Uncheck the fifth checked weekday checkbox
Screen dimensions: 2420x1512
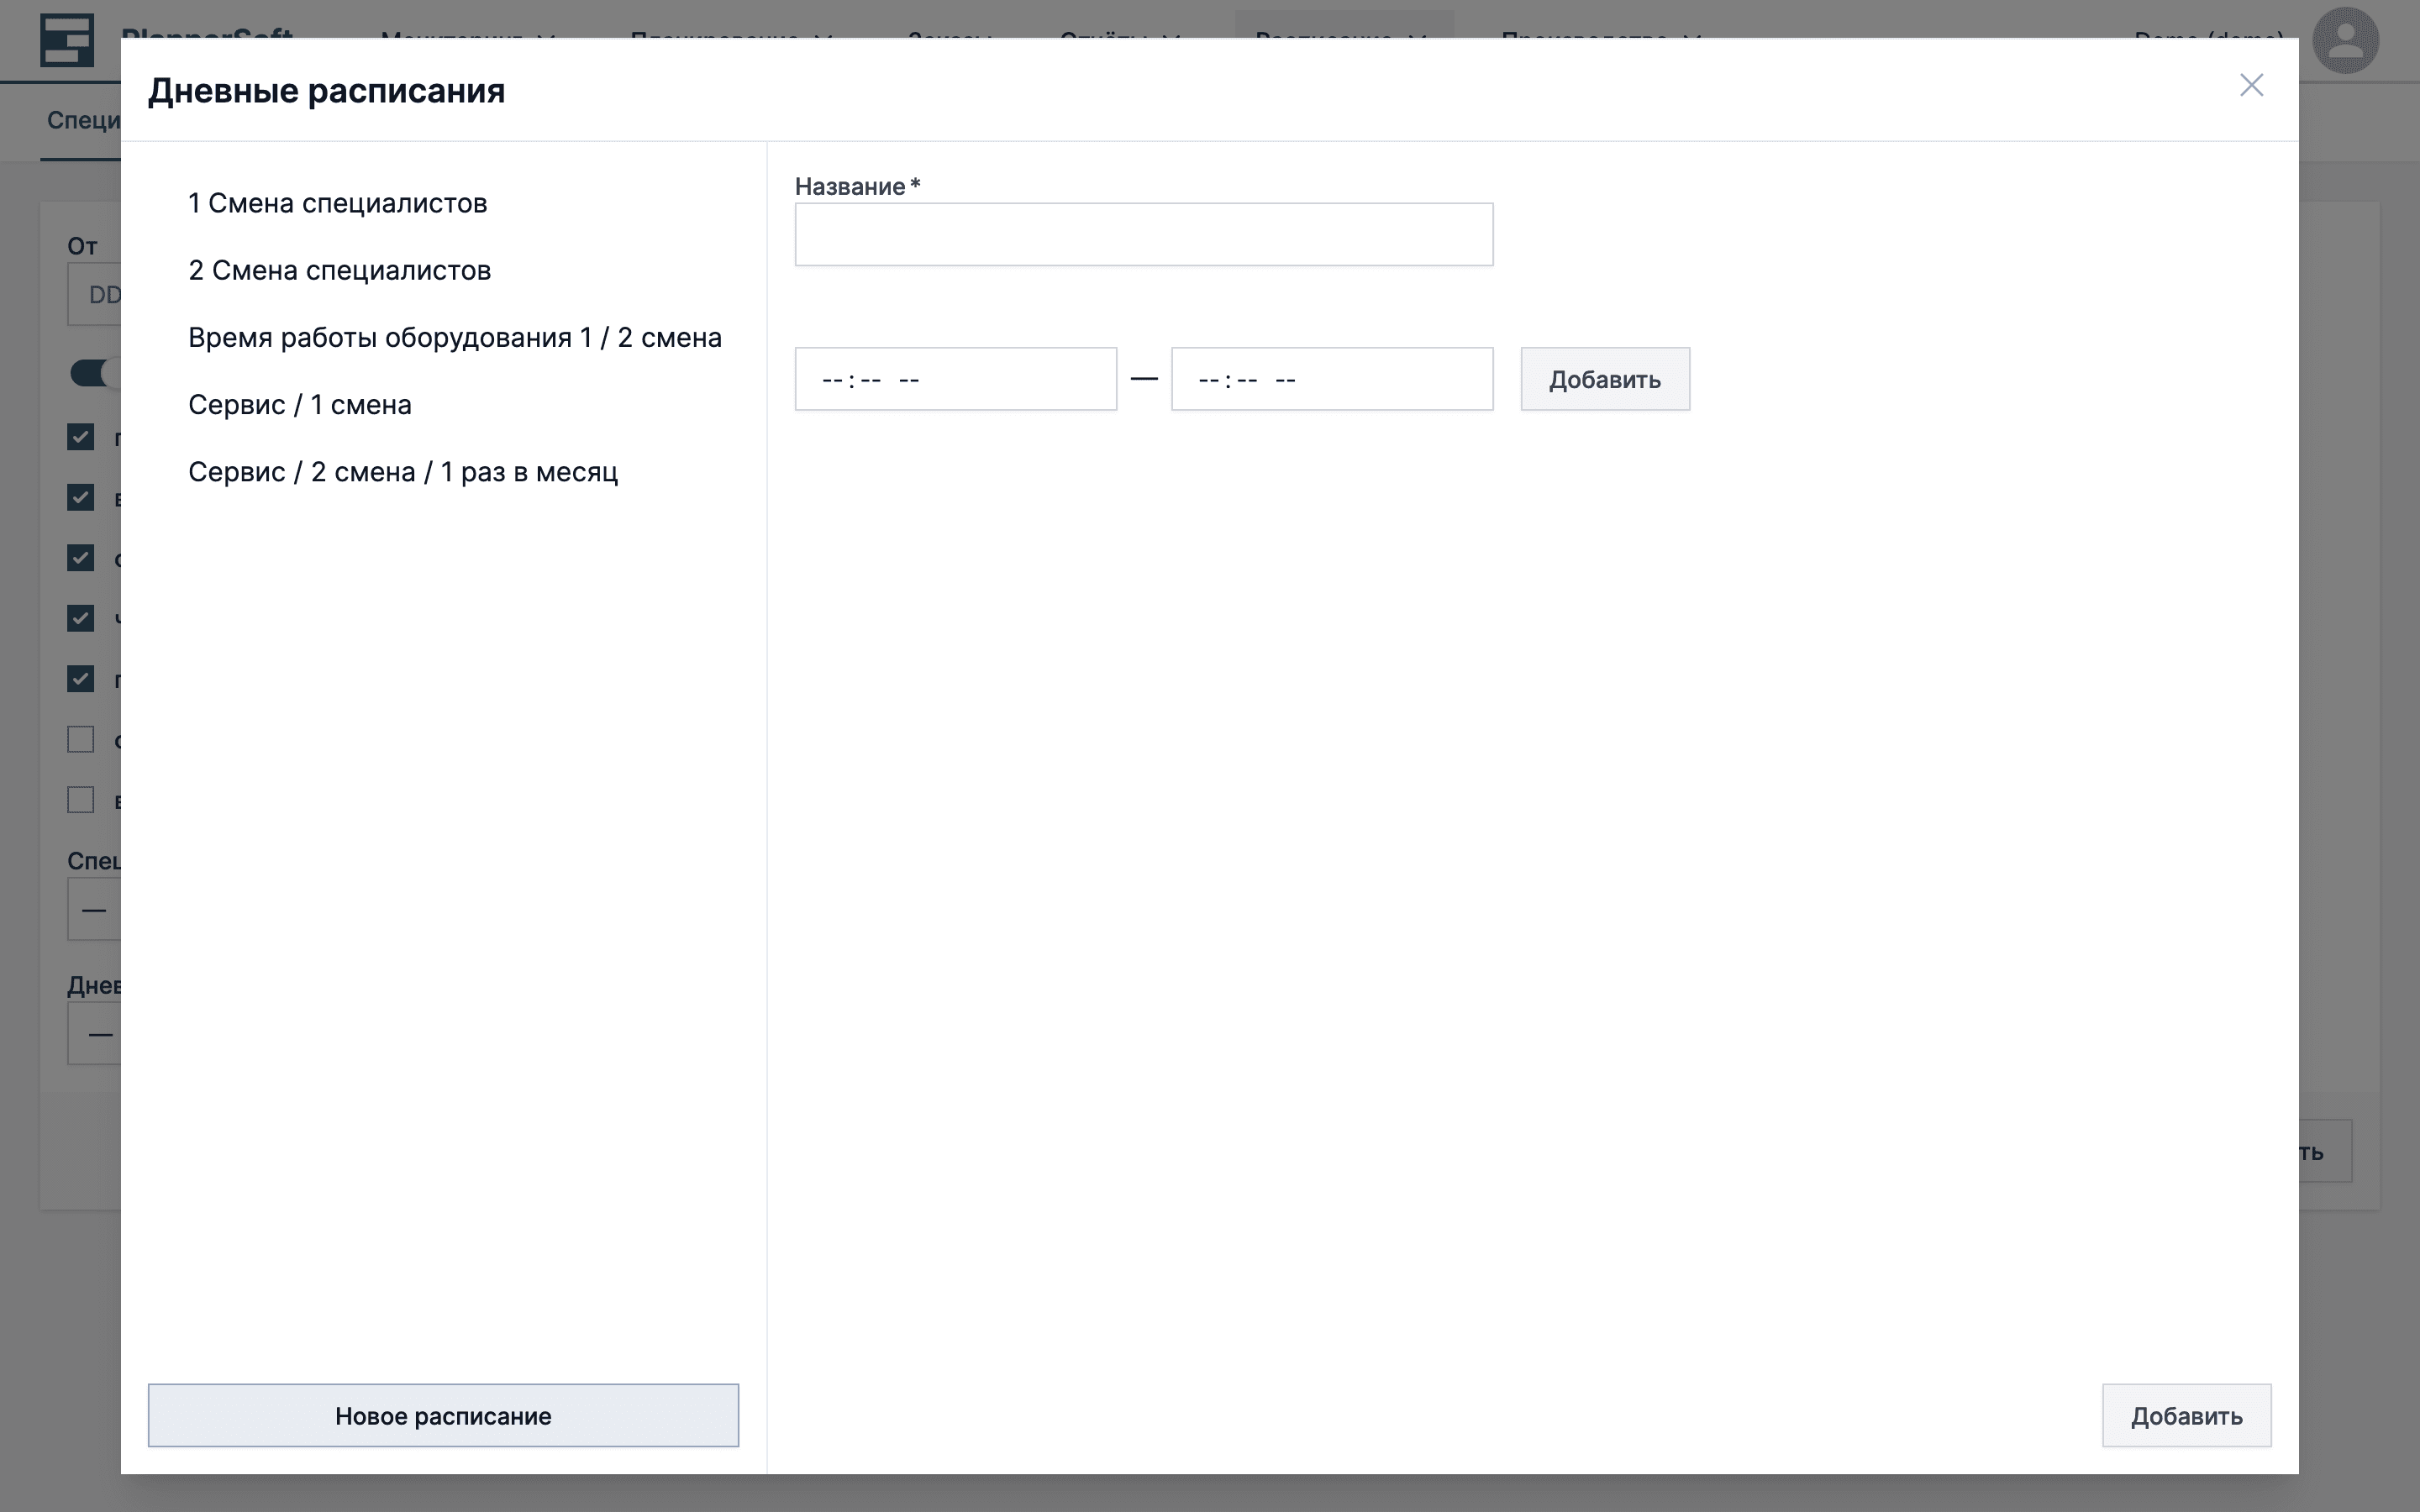tap(81, 679)
